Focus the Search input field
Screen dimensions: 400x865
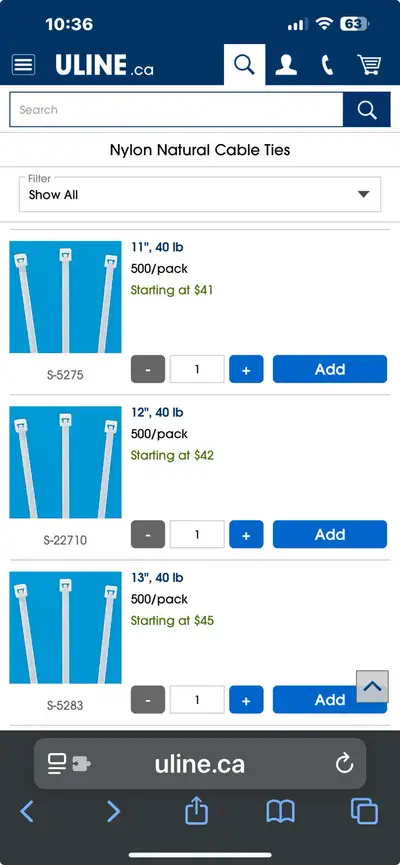(177, 110)
